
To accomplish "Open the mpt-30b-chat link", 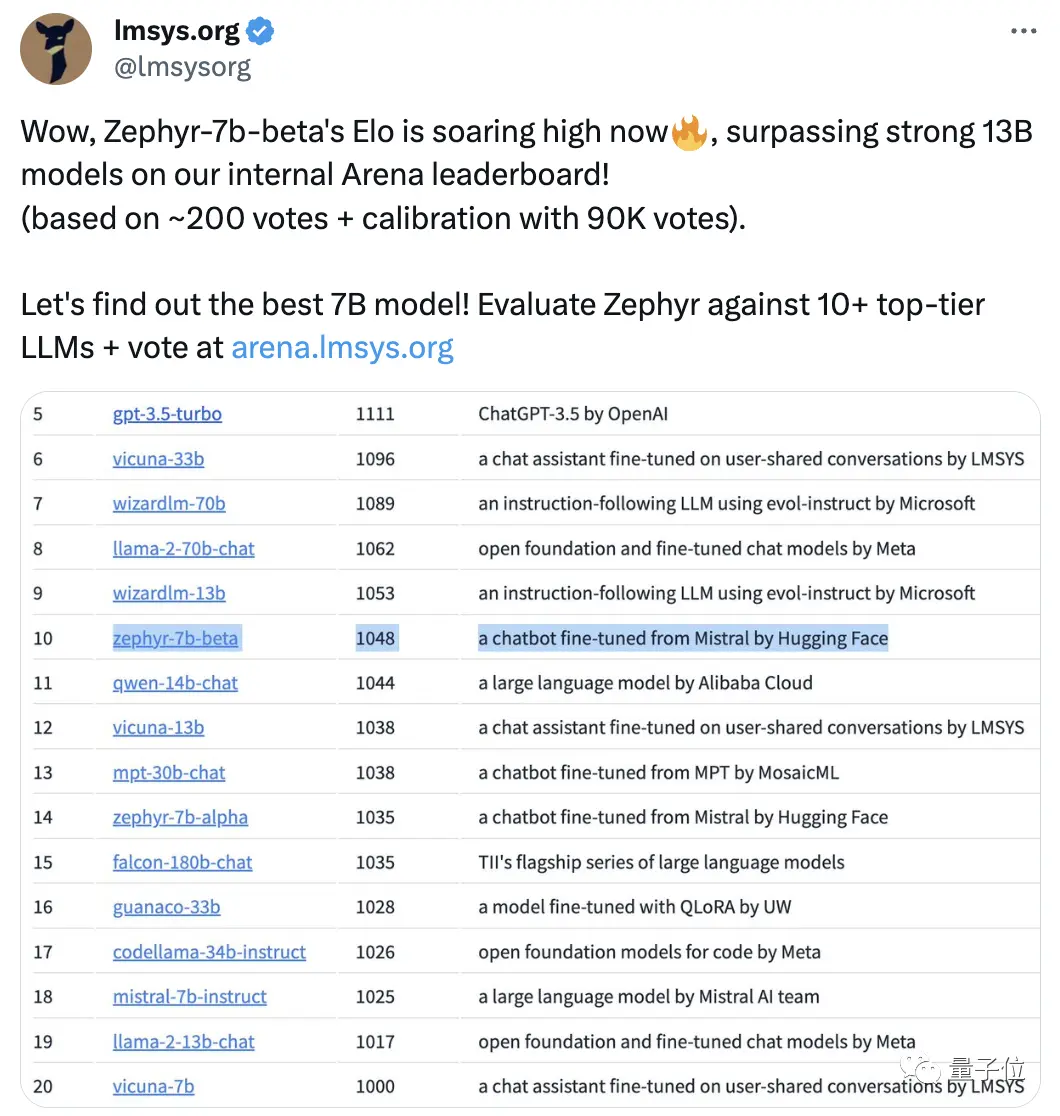I will click(x=169, y=773).
